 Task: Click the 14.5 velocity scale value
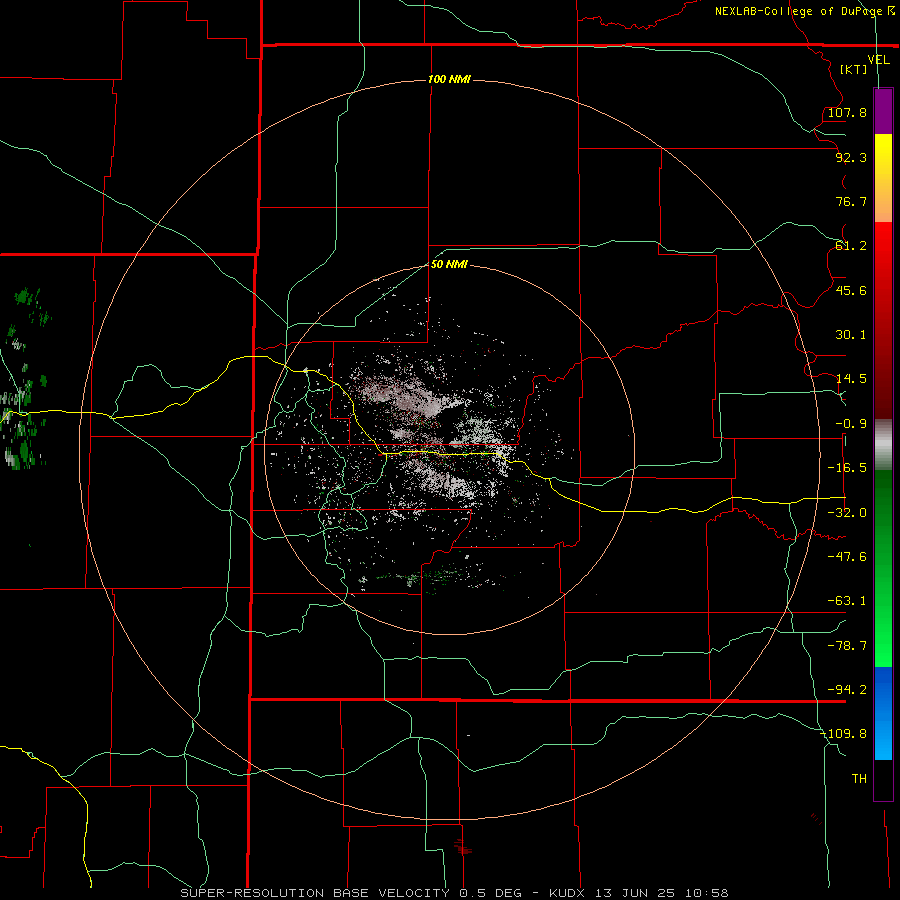click(x=851, y=379)
